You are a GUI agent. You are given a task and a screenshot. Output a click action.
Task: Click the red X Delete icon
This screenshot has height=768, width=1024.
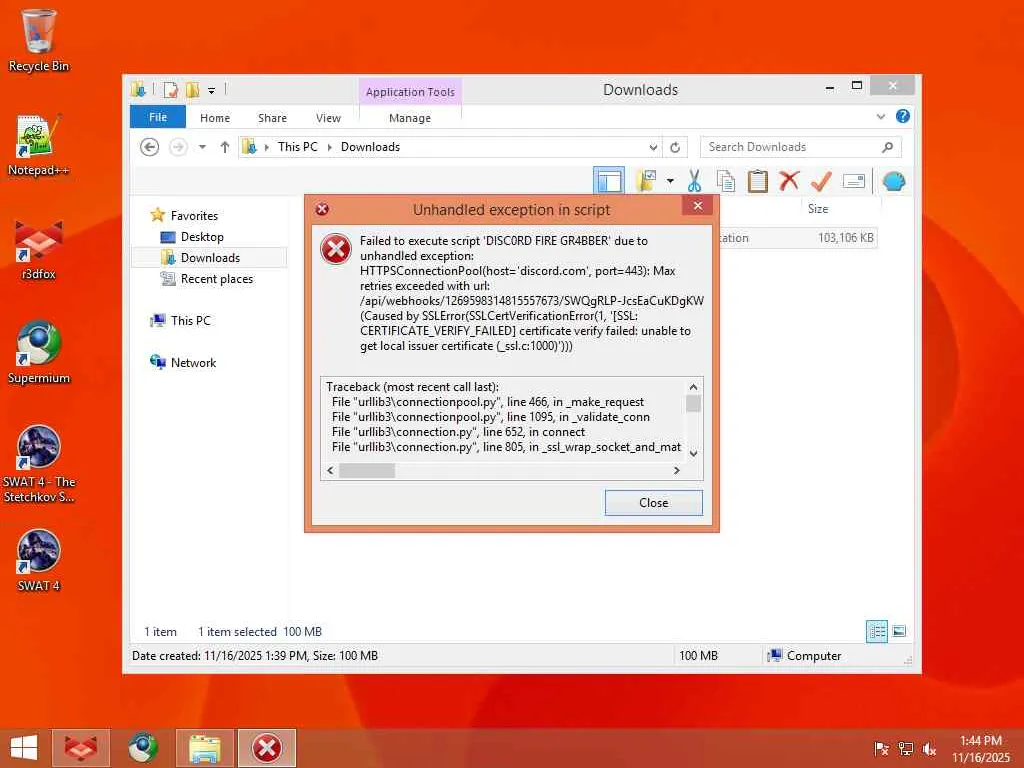pos(789,181)
